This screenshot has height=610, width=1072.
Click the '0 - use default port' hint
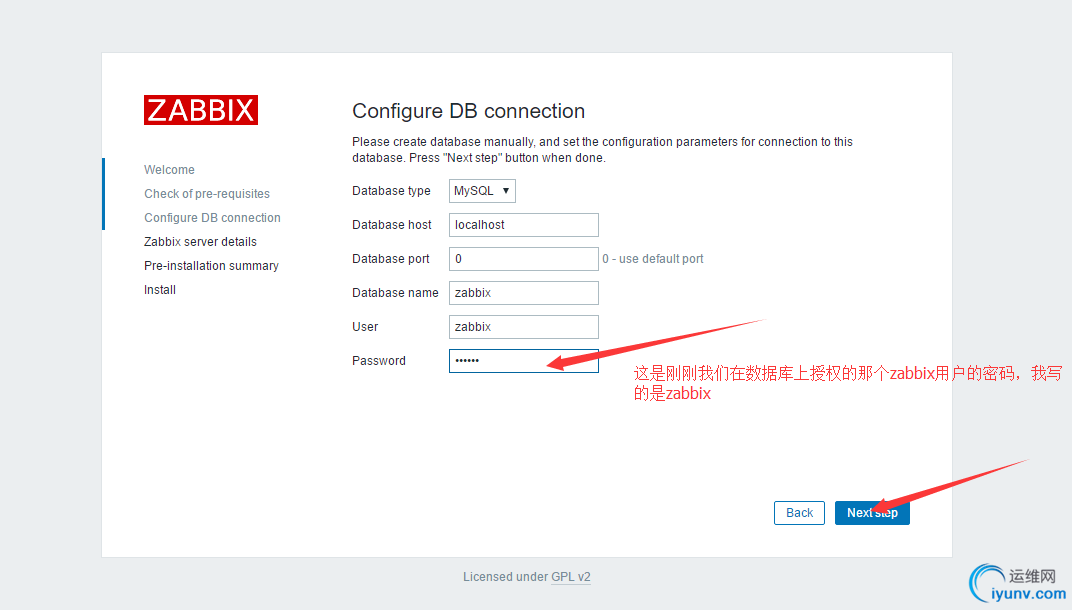click(x=652, y=258)
